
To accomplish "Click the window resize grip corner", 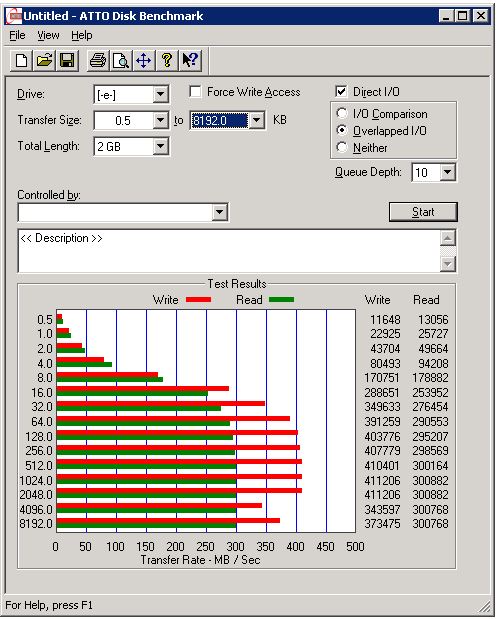I will pos(484,607).
